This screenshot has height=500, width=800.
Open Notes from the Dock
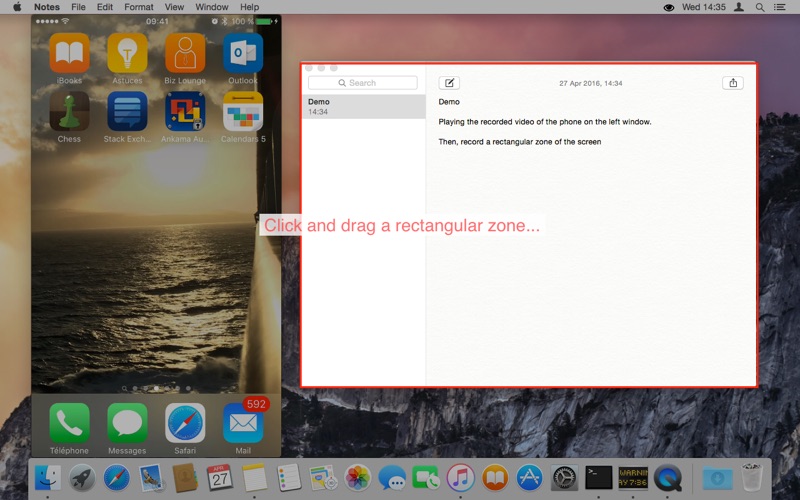point(254,478)
